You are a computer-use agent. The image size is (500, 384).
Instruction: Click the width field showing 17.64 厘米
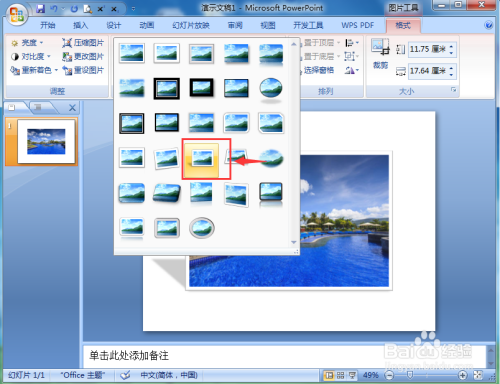(428, 71)
